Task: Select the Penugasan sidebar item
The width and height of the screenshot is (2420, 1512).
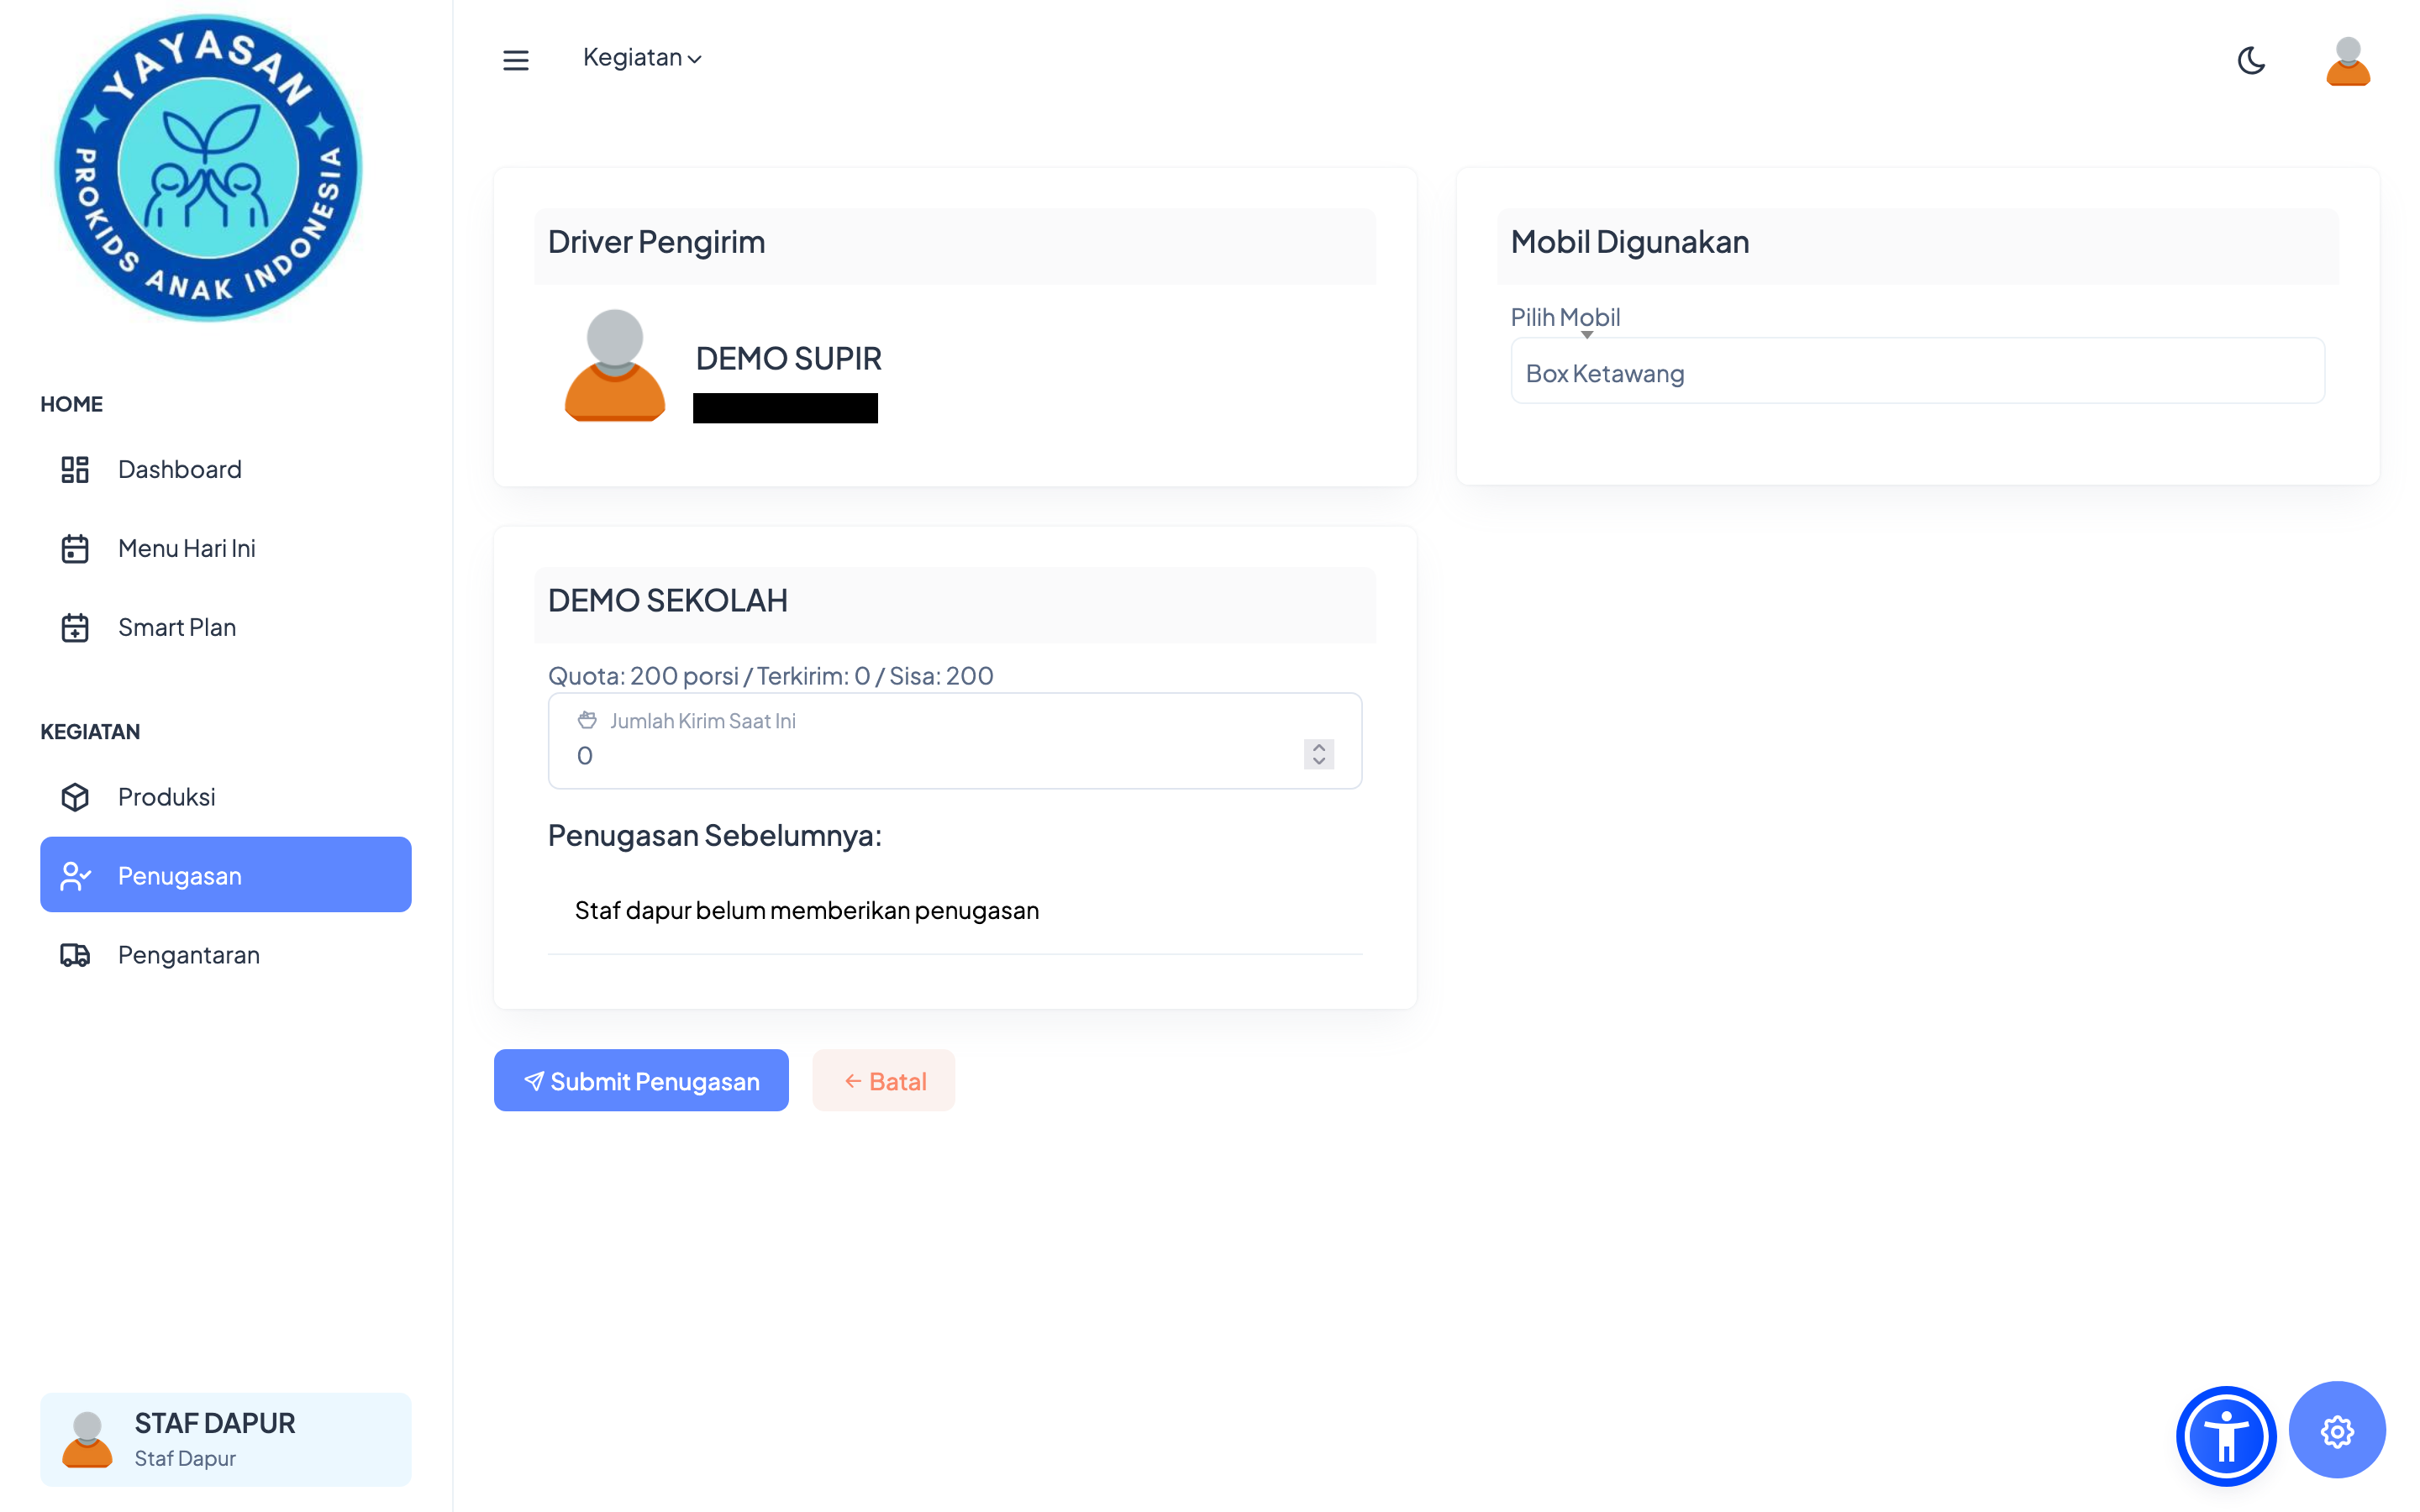Action: click(226, 875)
